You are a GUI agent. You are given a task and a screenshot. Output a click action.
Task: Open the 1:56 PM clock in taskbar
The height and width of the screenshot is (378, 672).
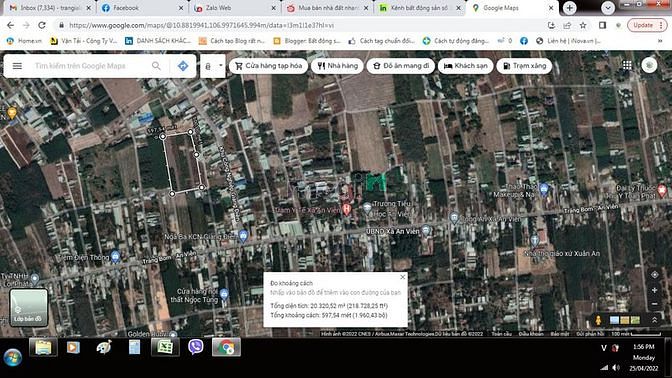pos(644,346)
